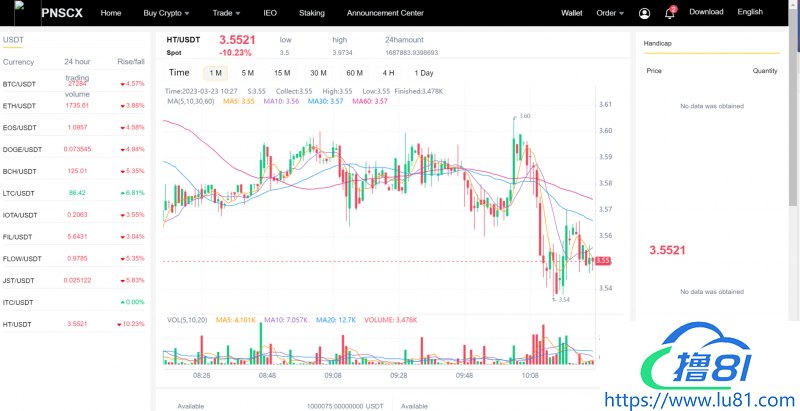
Task: Open the notification bell icon
Action: coord(669,13)
